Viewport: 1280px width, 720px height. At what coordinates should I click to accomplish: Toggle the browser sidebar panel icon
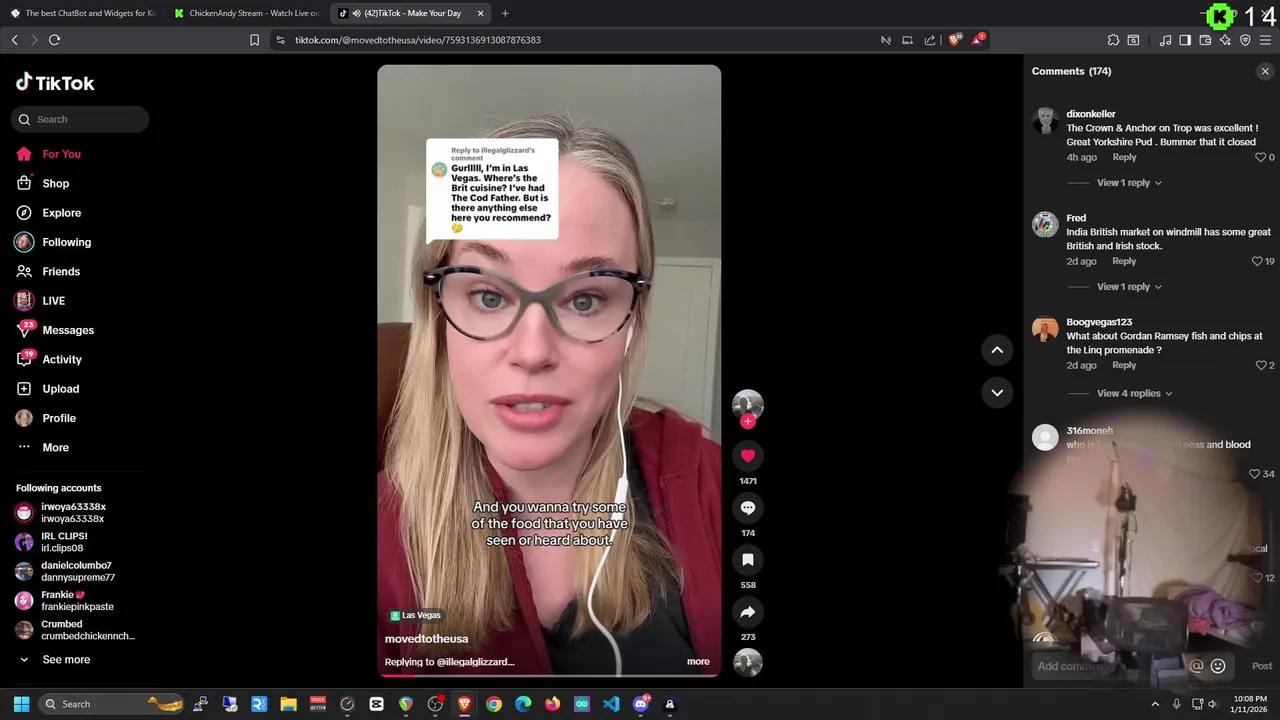tap(1185, 40)
